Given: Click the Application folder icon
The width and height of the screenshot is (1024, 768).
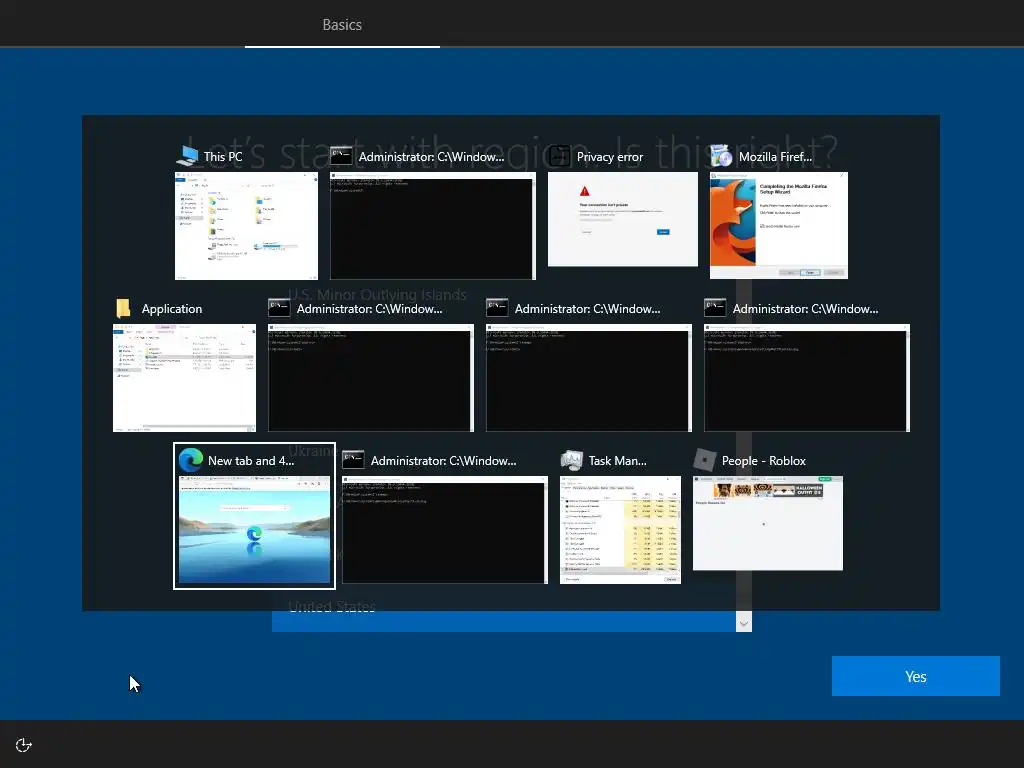Looking at the screenshot, I should 124,308.
